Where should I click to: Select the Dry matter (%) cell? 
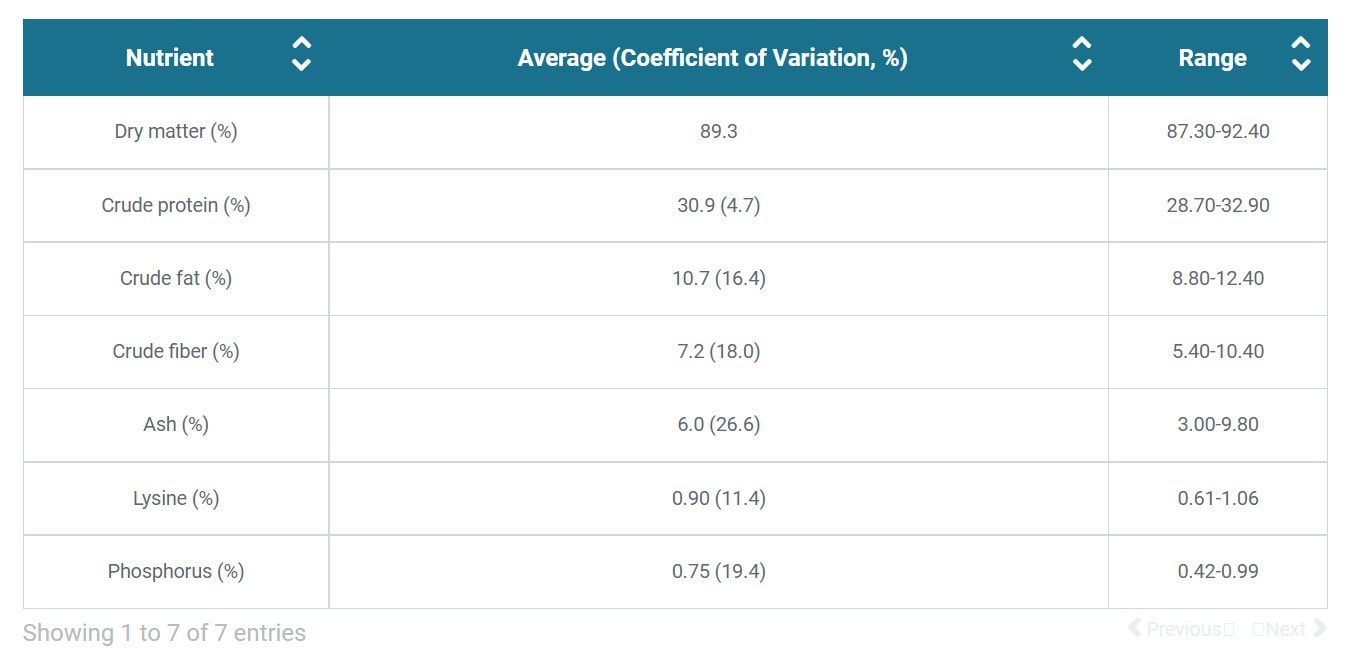tap(176, 132)
